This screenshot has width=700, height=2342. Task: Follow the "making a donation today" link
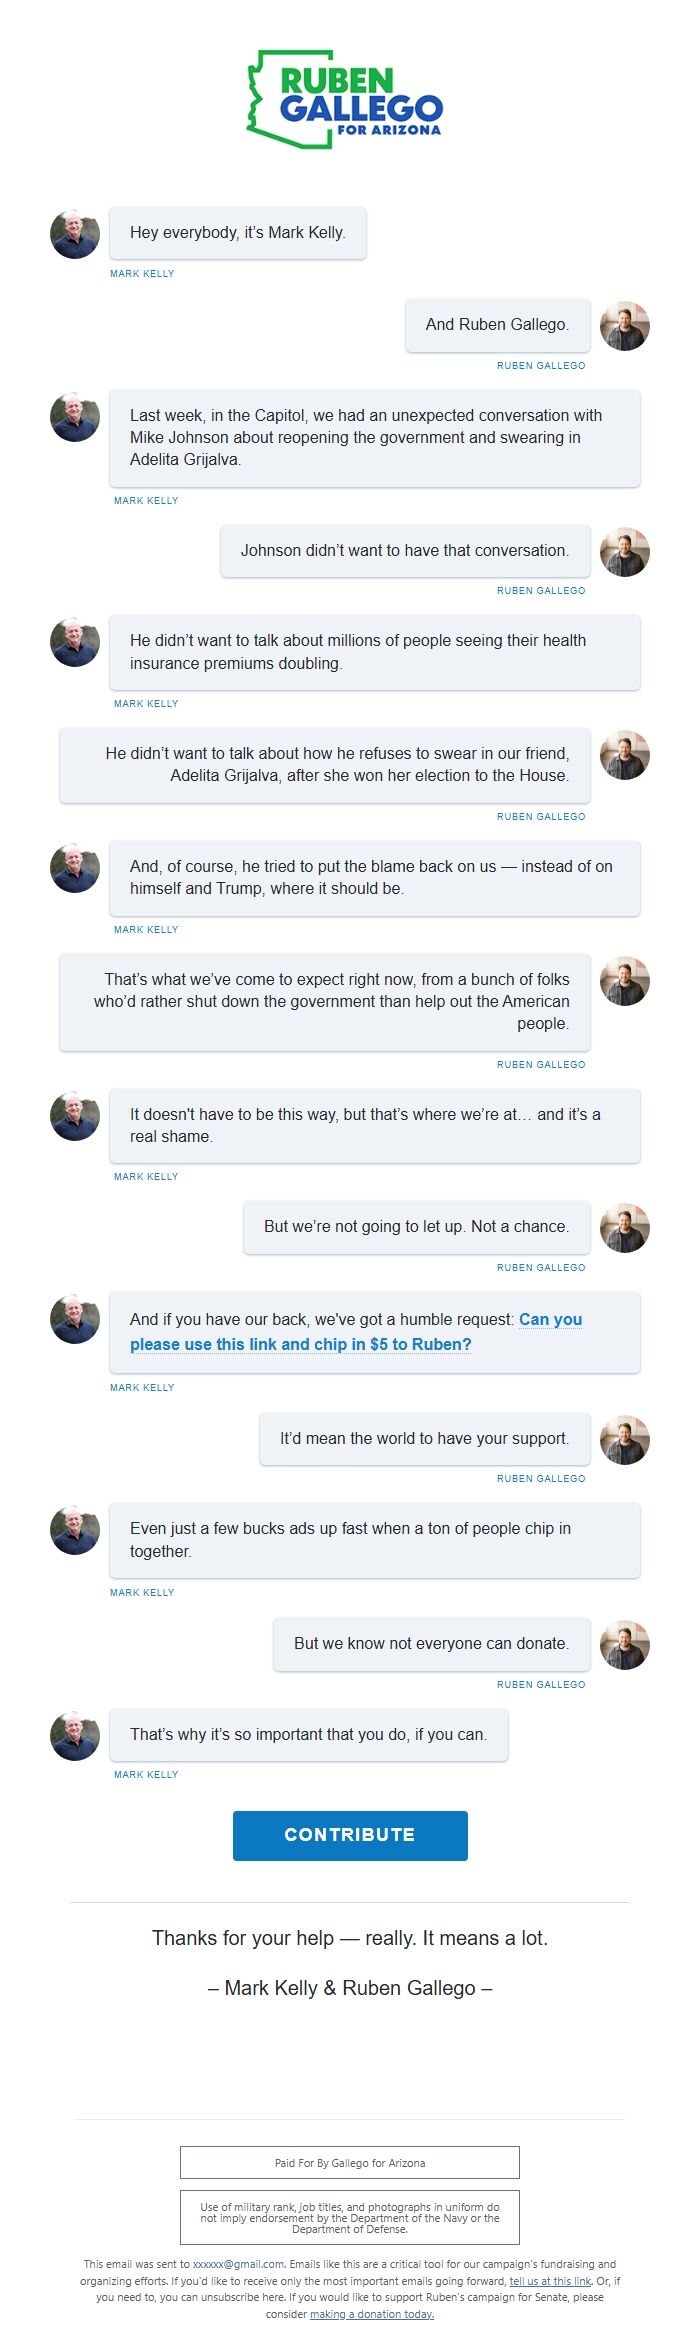coord(371,2314)
